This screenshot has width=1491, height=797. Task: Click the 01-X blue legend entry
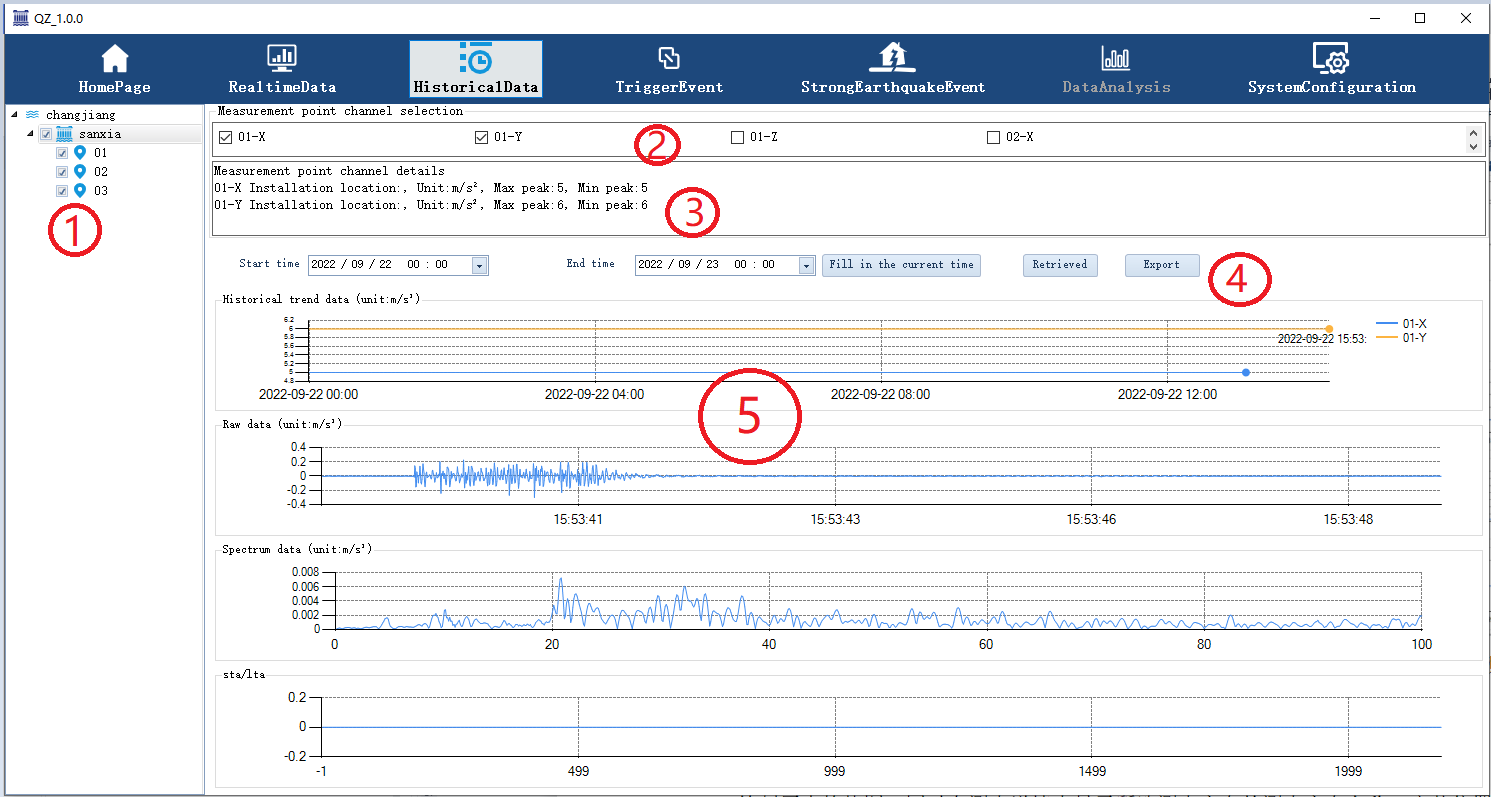[1401, 324]
